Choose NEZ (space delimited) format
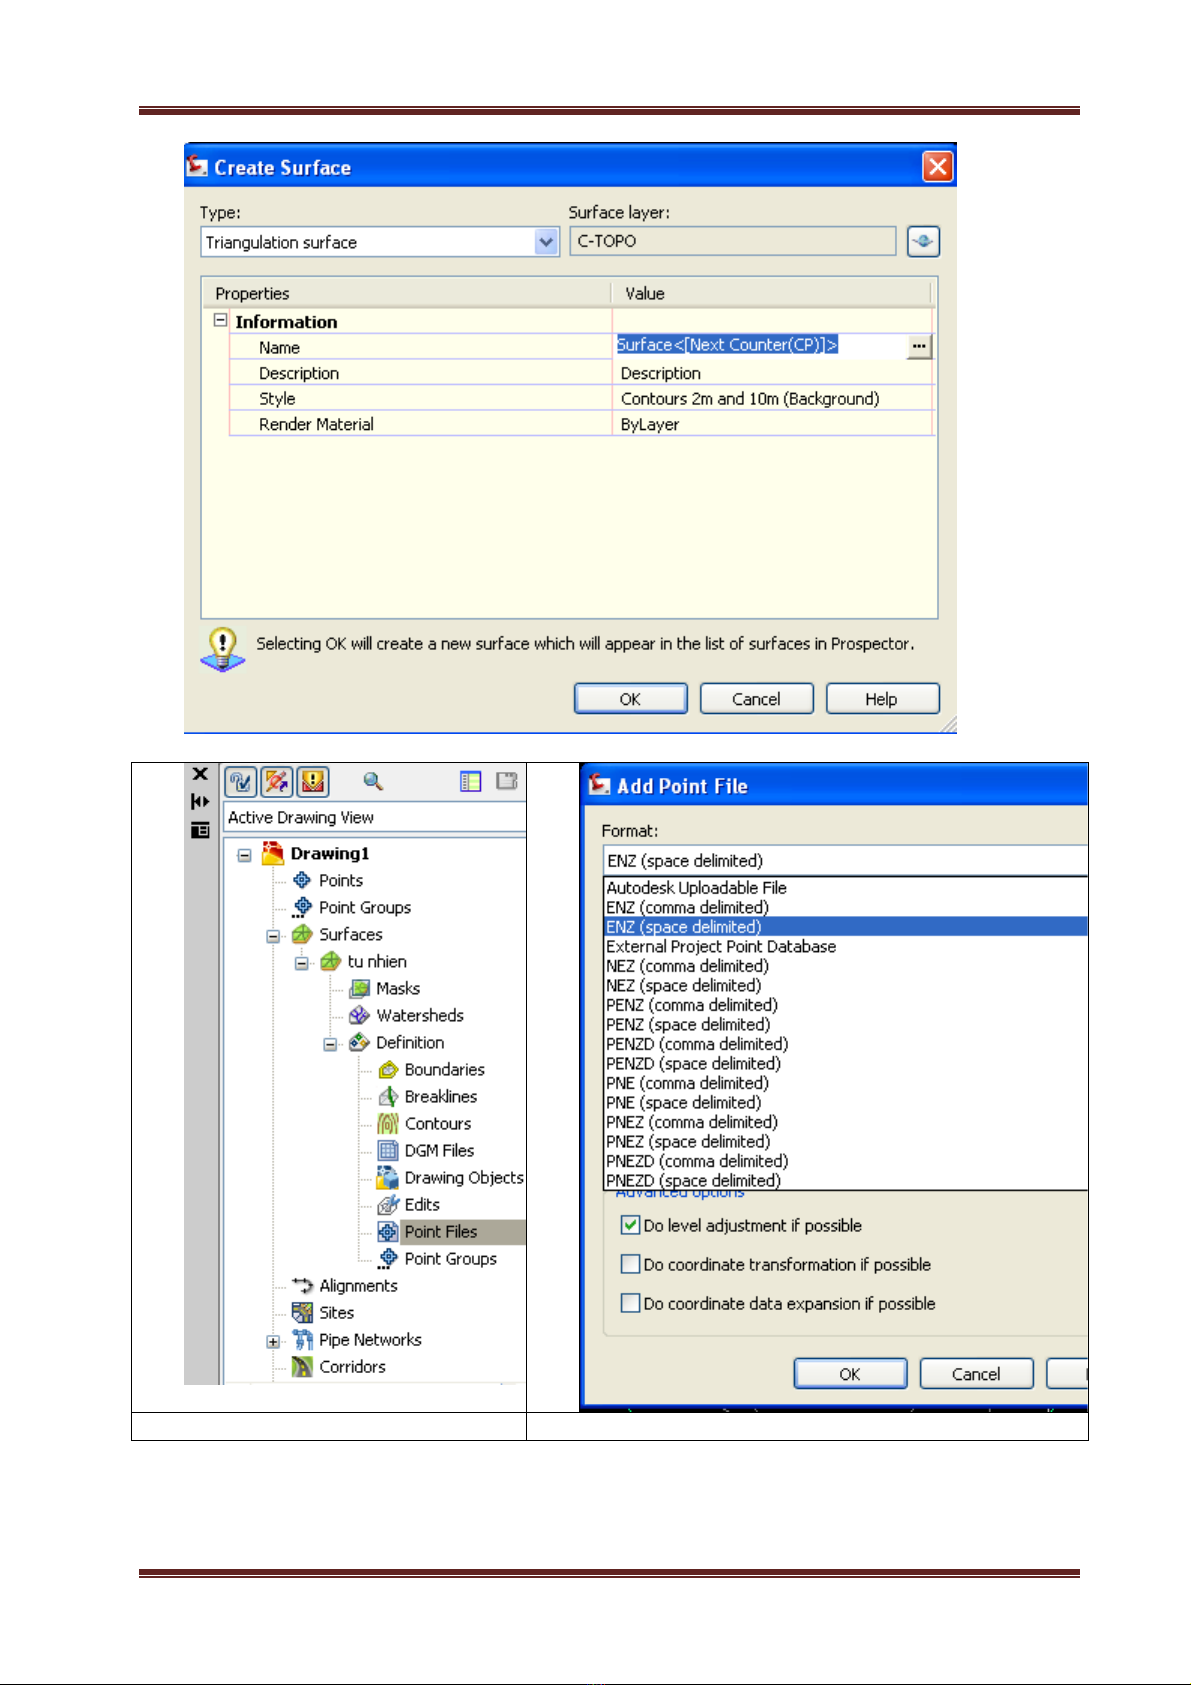The width and height of the screenshot is (1191, 1685). pyautogui.click(x=846, y=985)
